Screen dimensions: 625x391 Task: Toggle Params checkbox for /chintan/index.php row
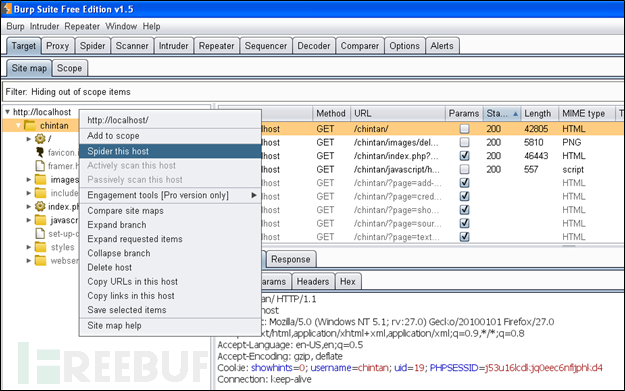(464, 156)
